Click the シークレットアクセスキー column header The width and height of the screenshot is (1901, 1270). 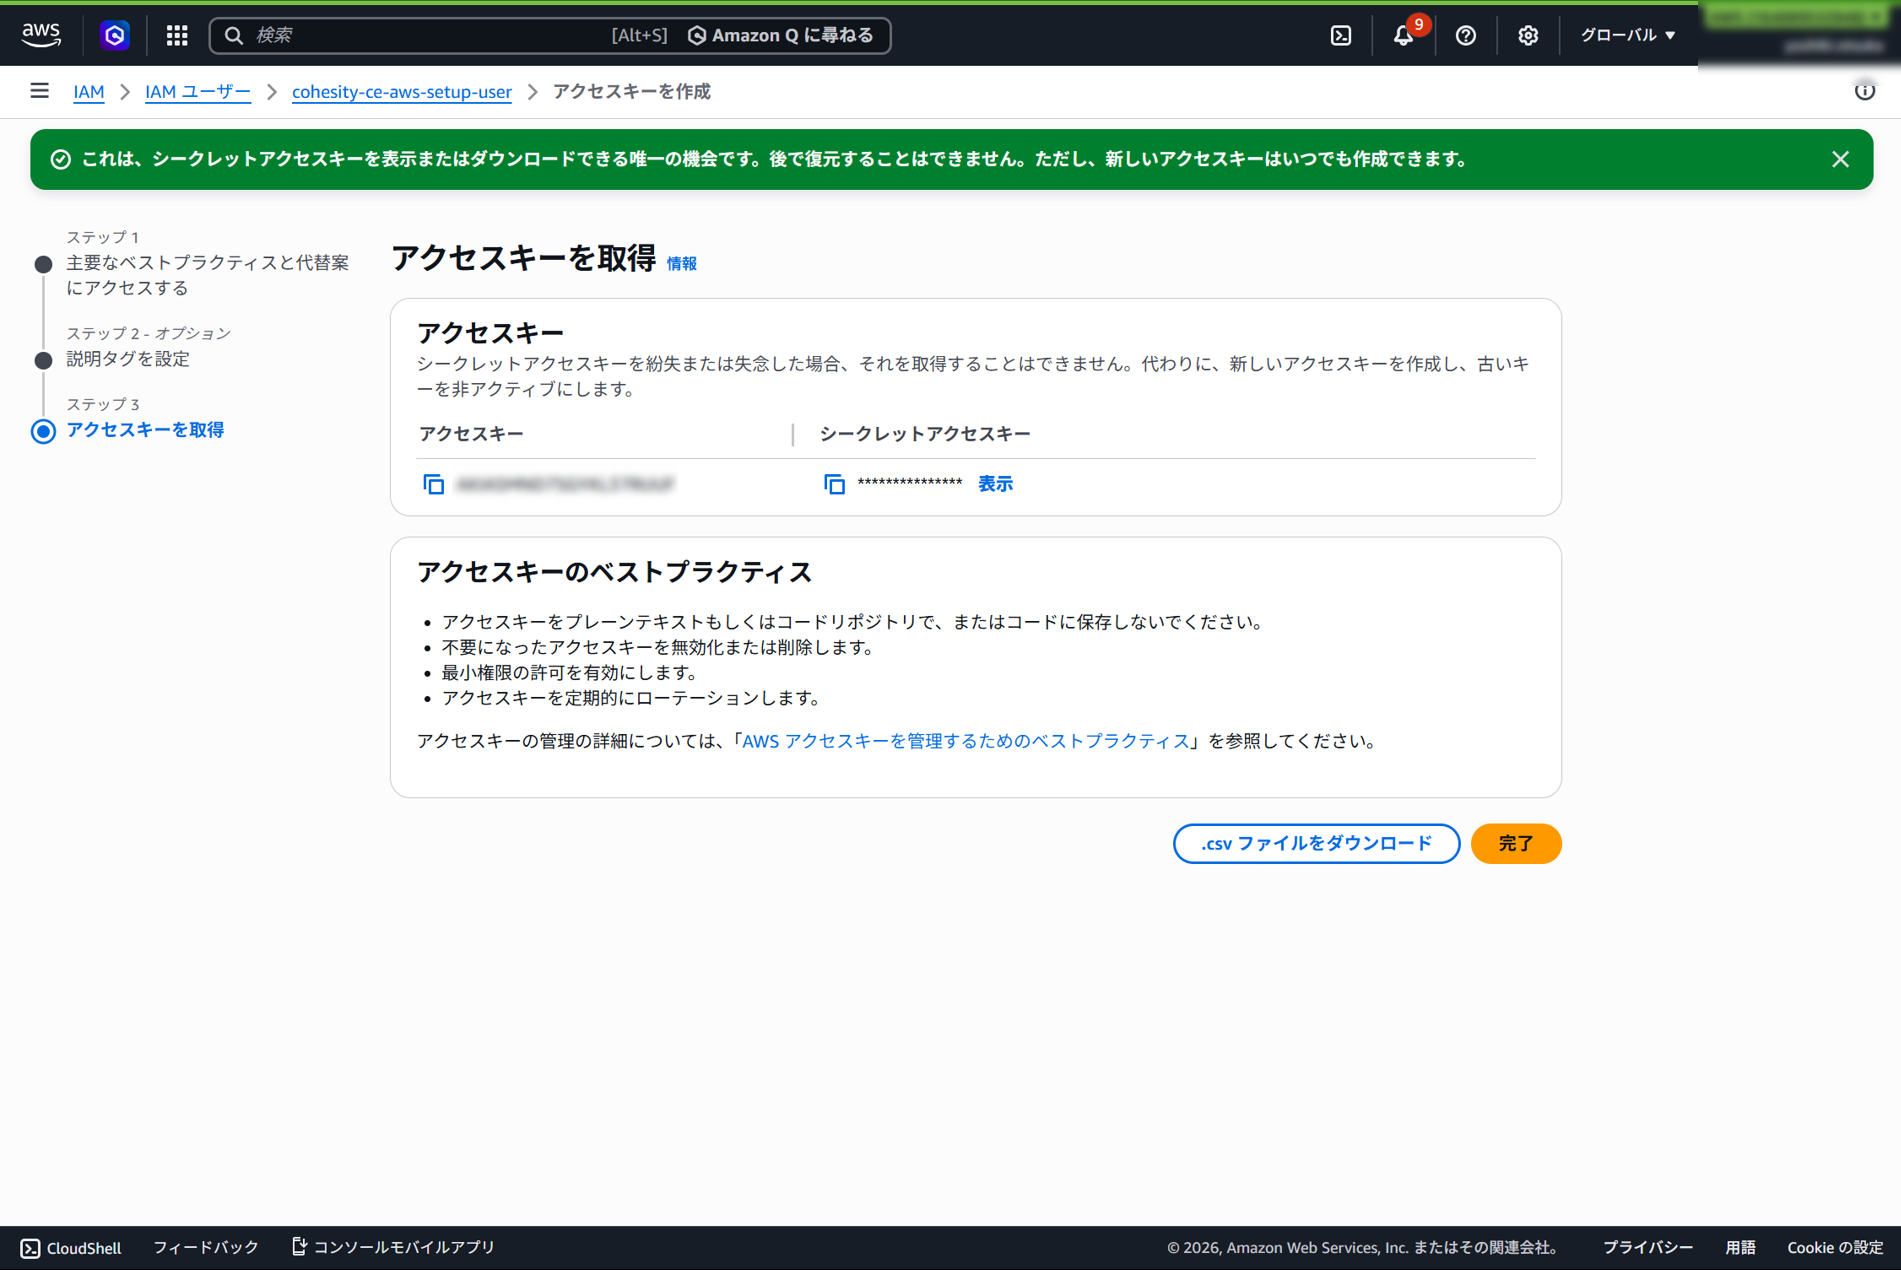925,434
